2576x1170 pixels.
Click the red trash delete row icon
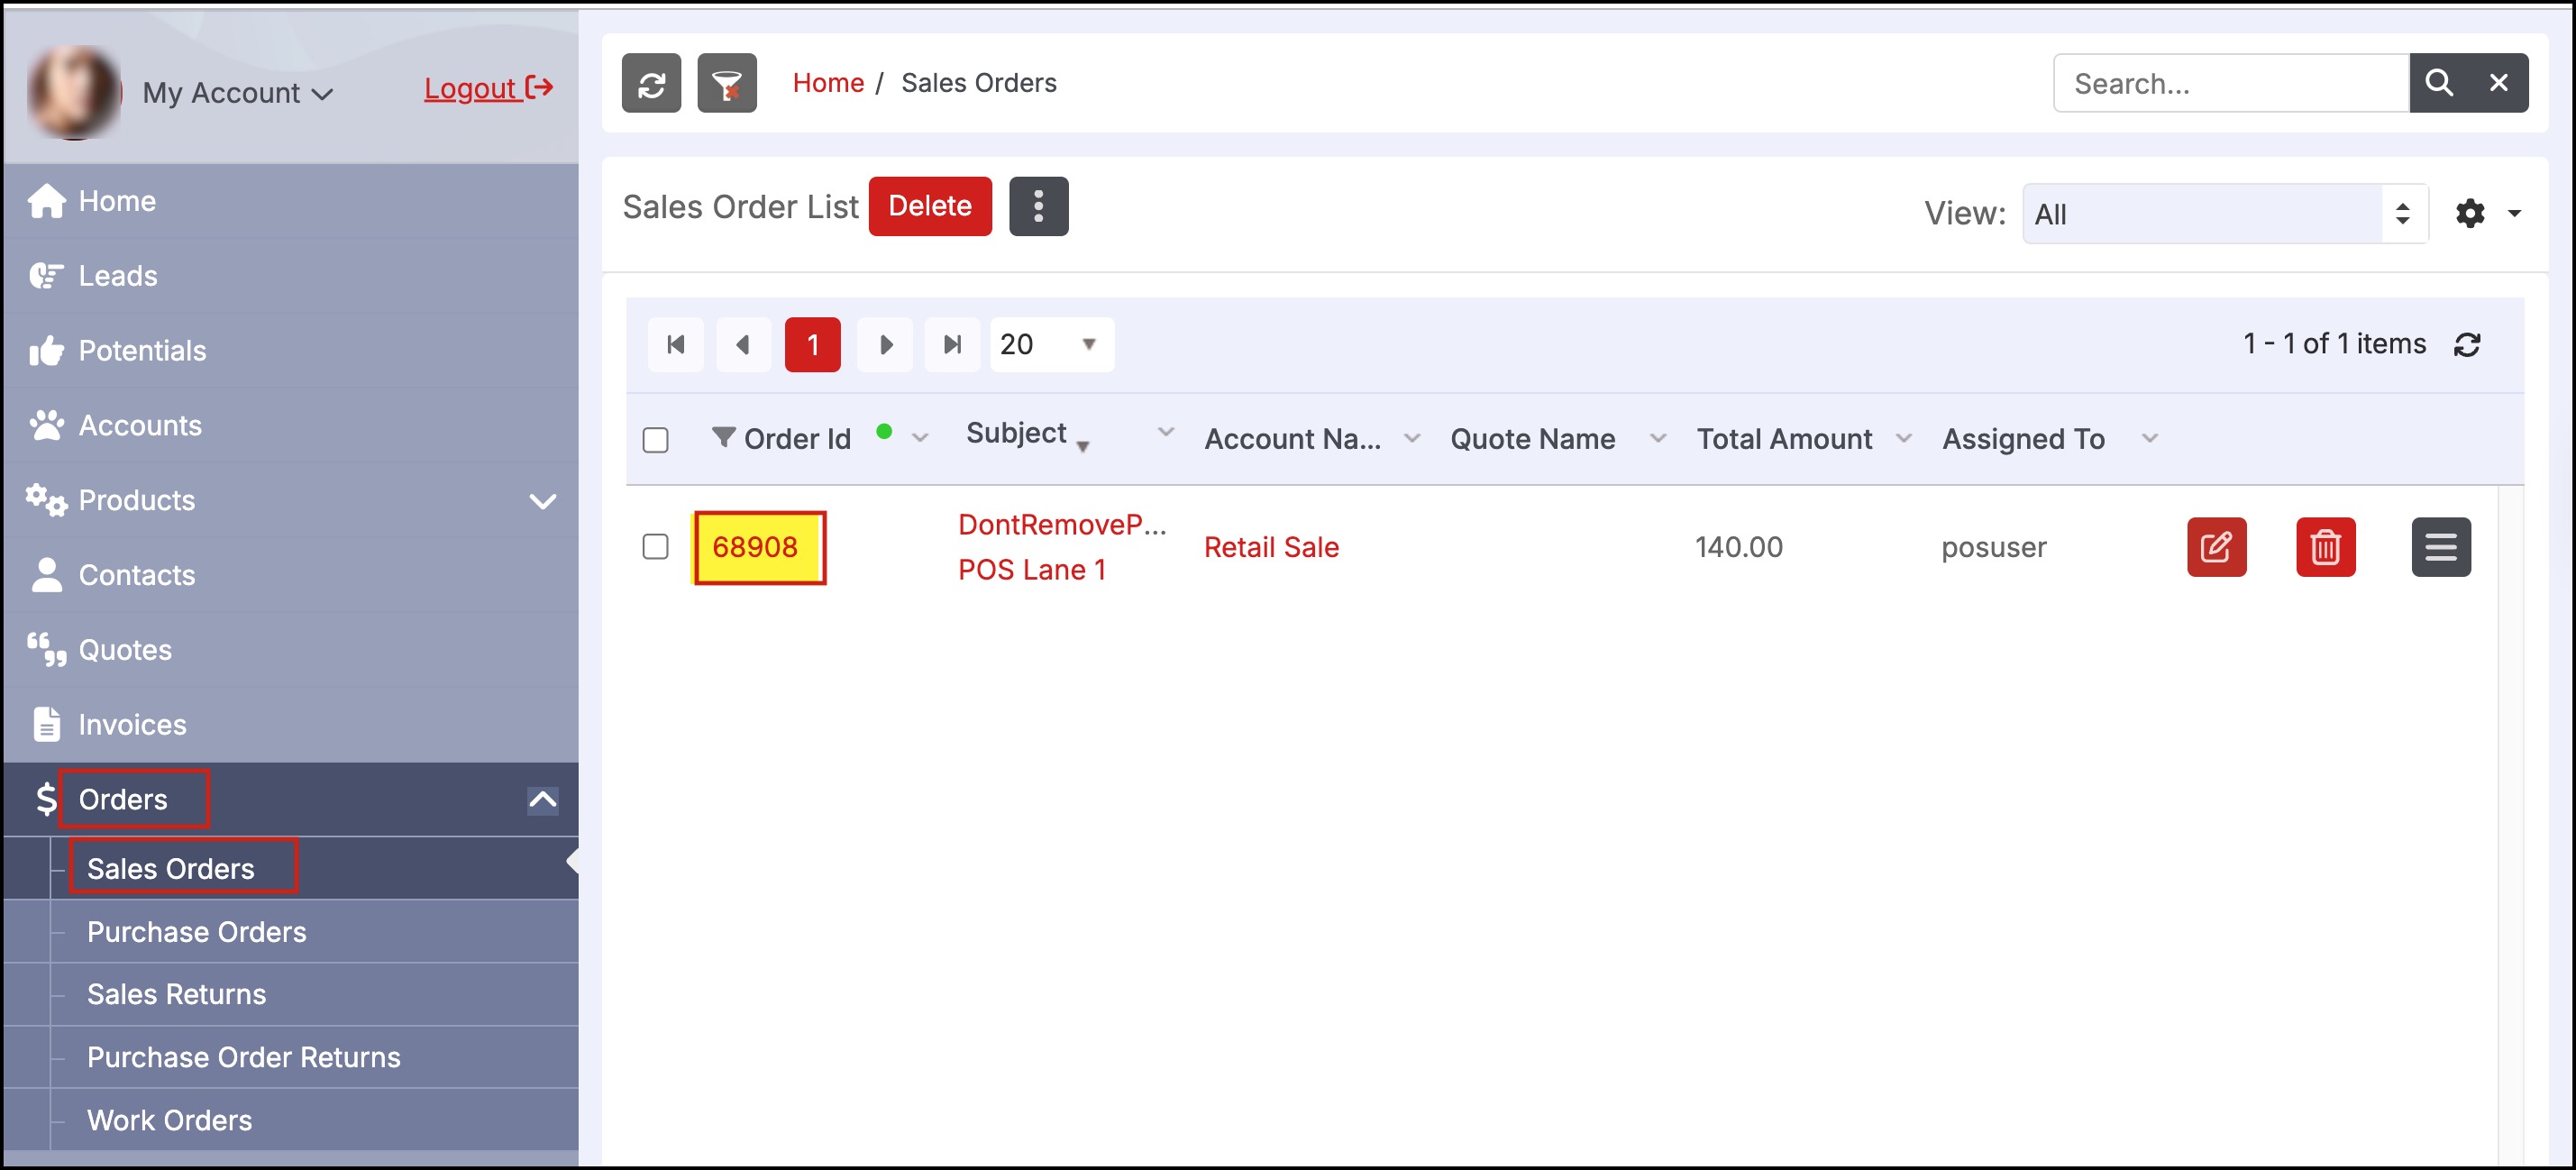(2325, 547)
